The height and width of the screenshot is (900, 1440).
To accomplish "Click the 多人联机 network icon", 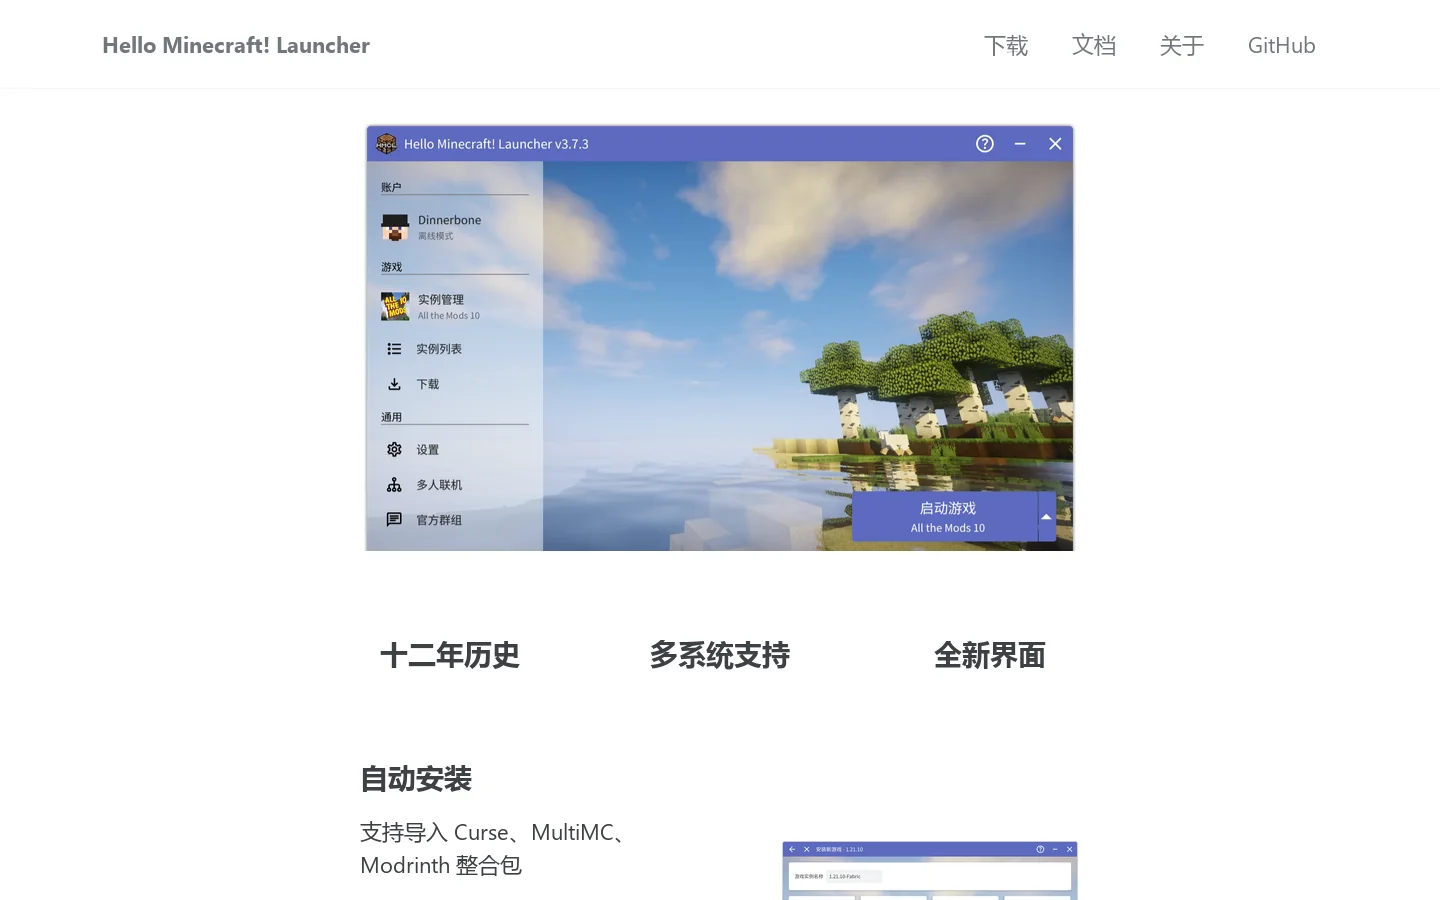I will [394, 485].
